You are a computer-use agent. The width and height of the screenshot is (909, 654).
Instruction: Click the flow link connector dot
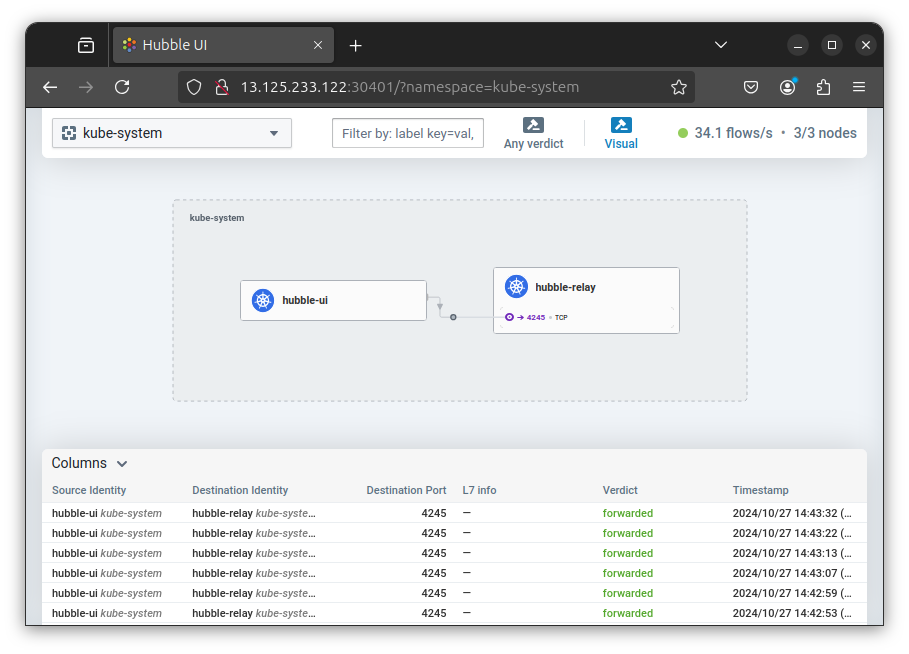453,317
